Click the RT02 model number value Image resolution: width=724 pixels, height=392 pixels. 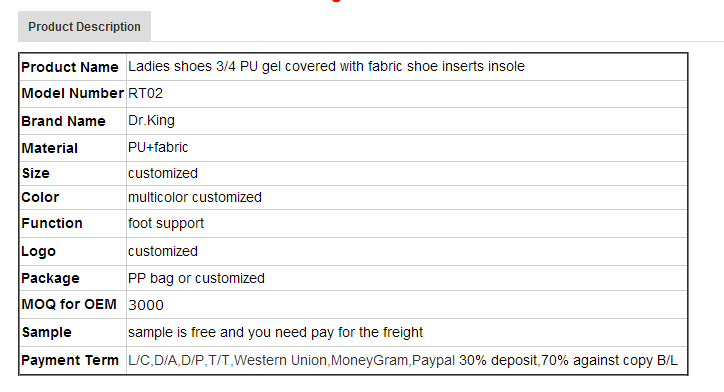tap(145, 93)
